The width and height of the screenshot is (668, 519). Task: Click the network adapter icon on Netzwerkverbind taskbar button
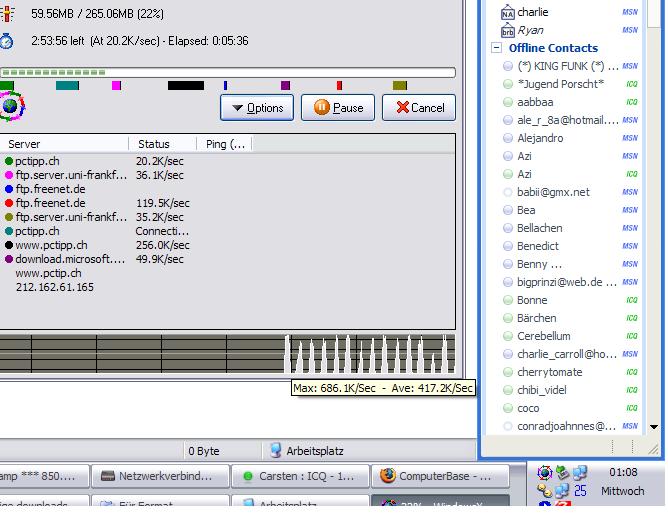(108, 476)
